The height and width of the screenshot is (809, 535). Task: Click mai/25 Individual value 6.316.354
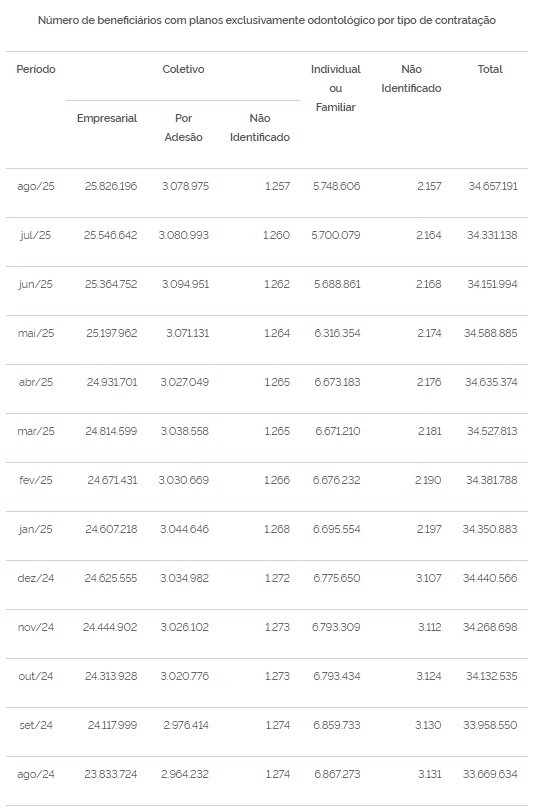(337, 333)
